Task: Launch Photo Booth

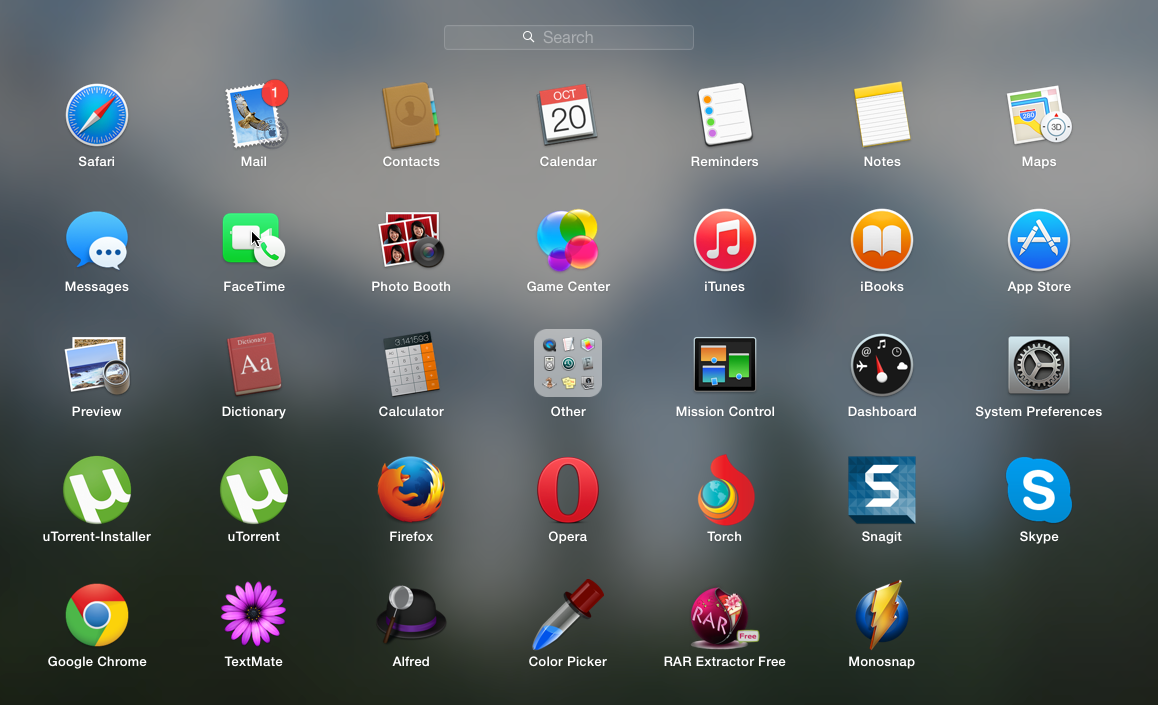Action: click(x=411, y=240)
